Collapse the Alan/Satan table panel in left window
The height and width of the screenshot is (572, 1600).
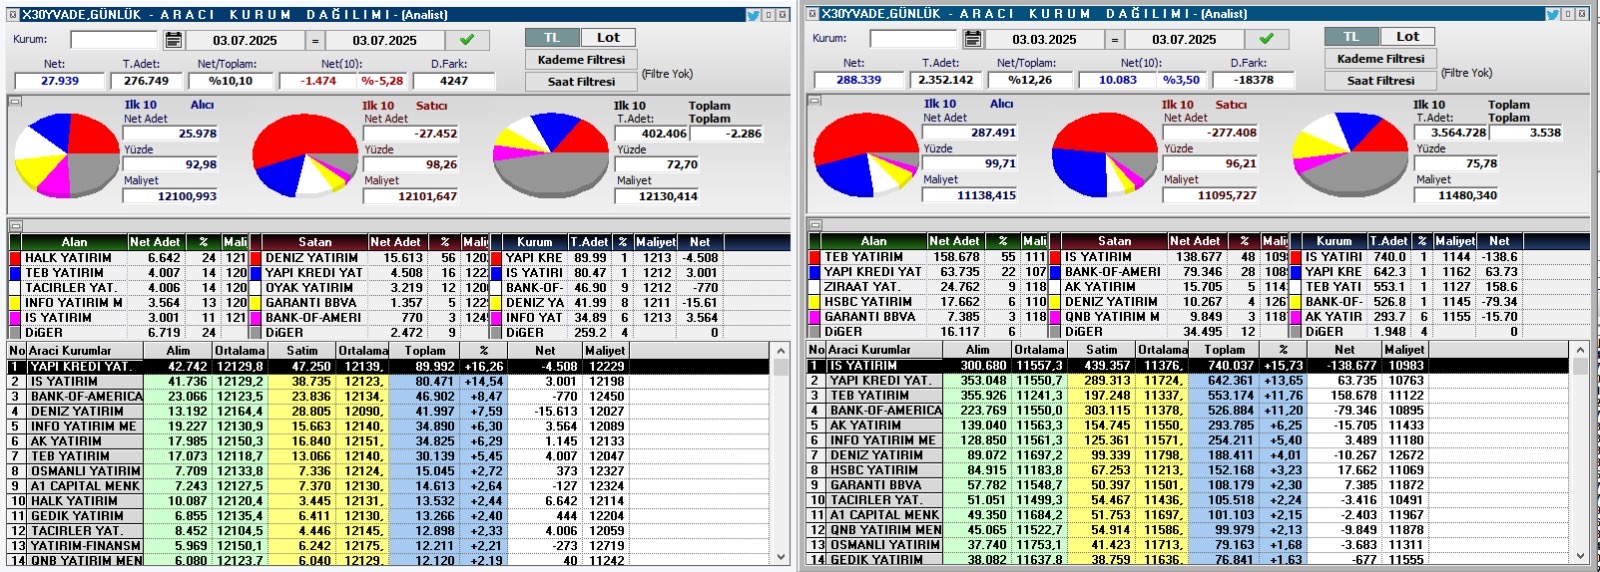click(15, 226)
